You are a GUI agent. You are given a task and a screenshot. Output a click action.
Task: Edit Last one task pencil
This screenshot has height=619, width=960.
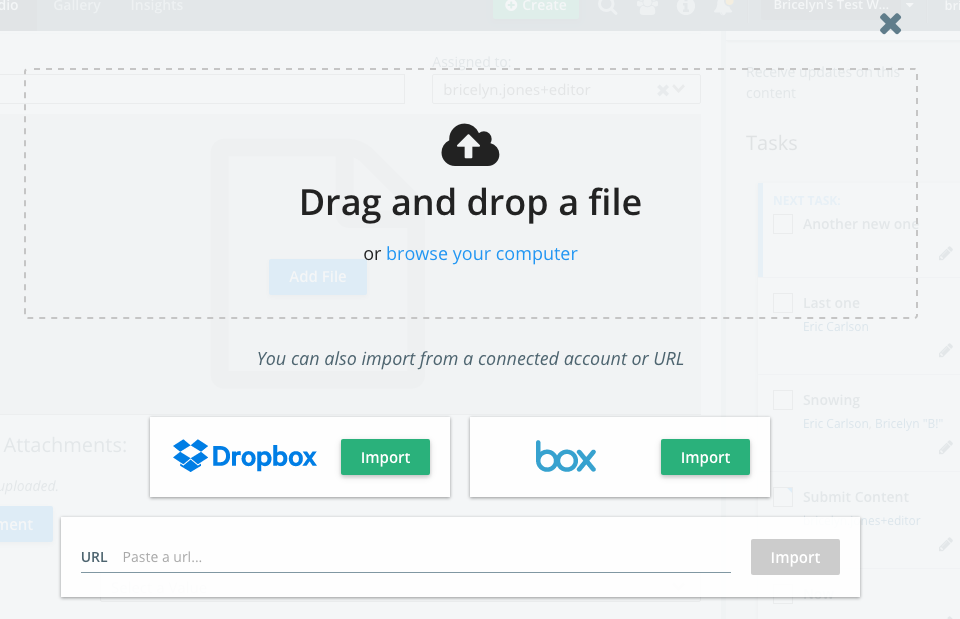click(x=946, y=350)
